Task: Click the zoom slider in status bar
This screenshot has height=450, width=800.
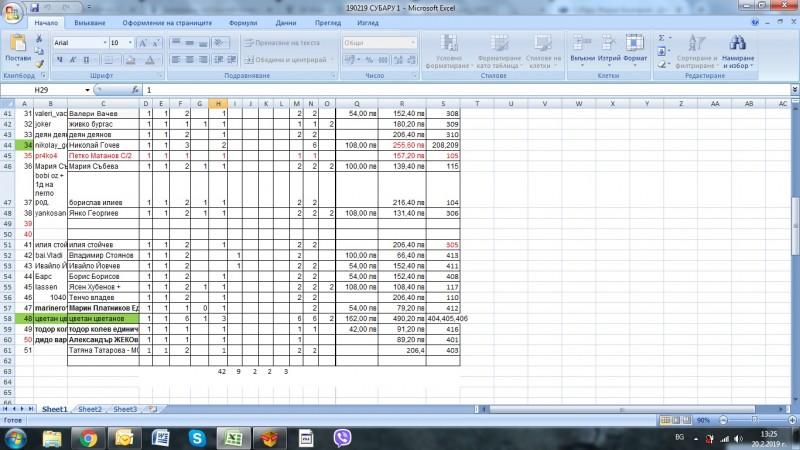Action: pyautogui.click(x=754, y=420)
